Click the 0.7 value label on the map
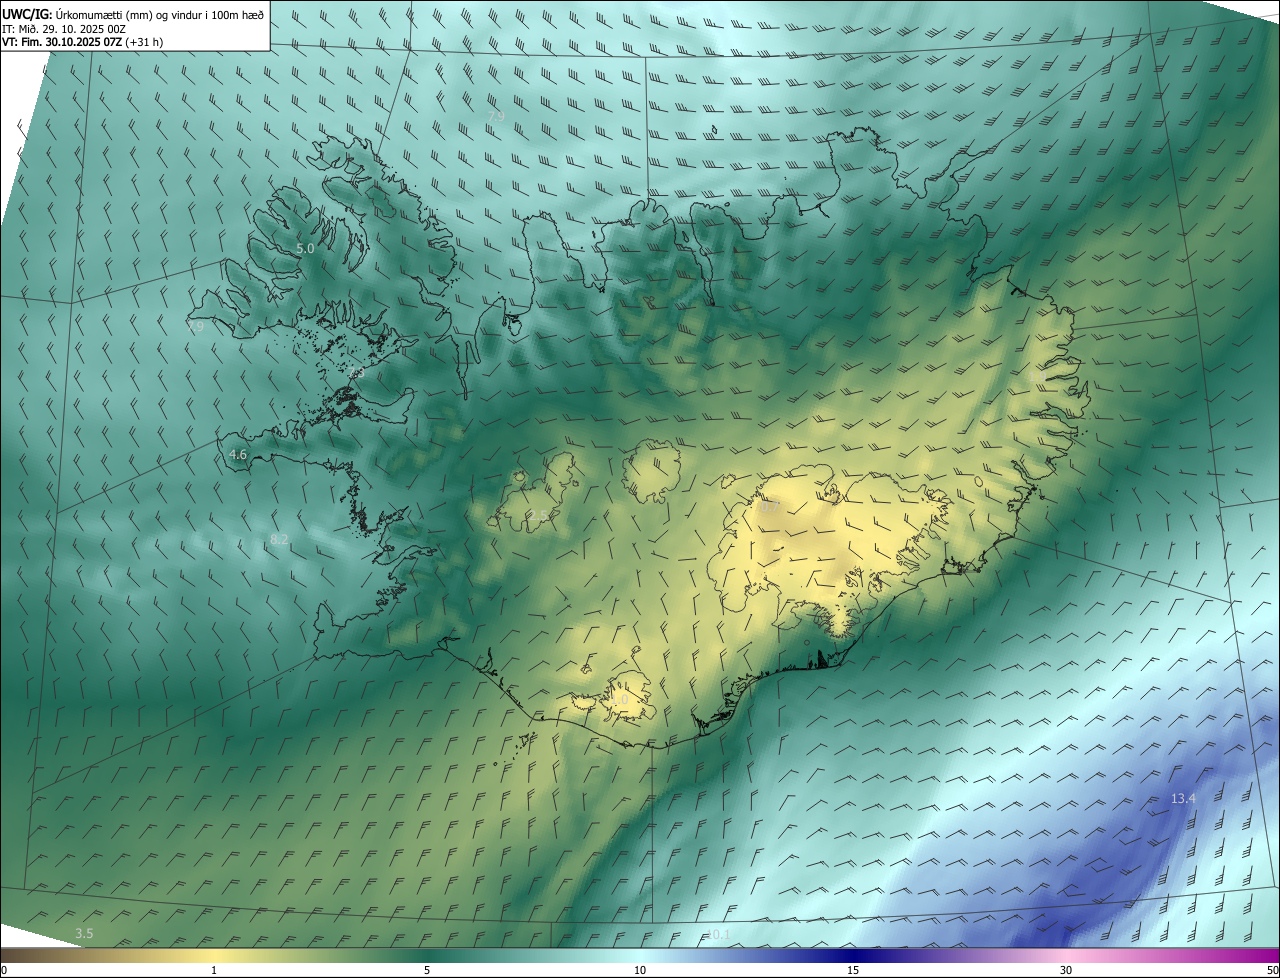The width and height of the screenshot is (1280, 978). point(769,507)
